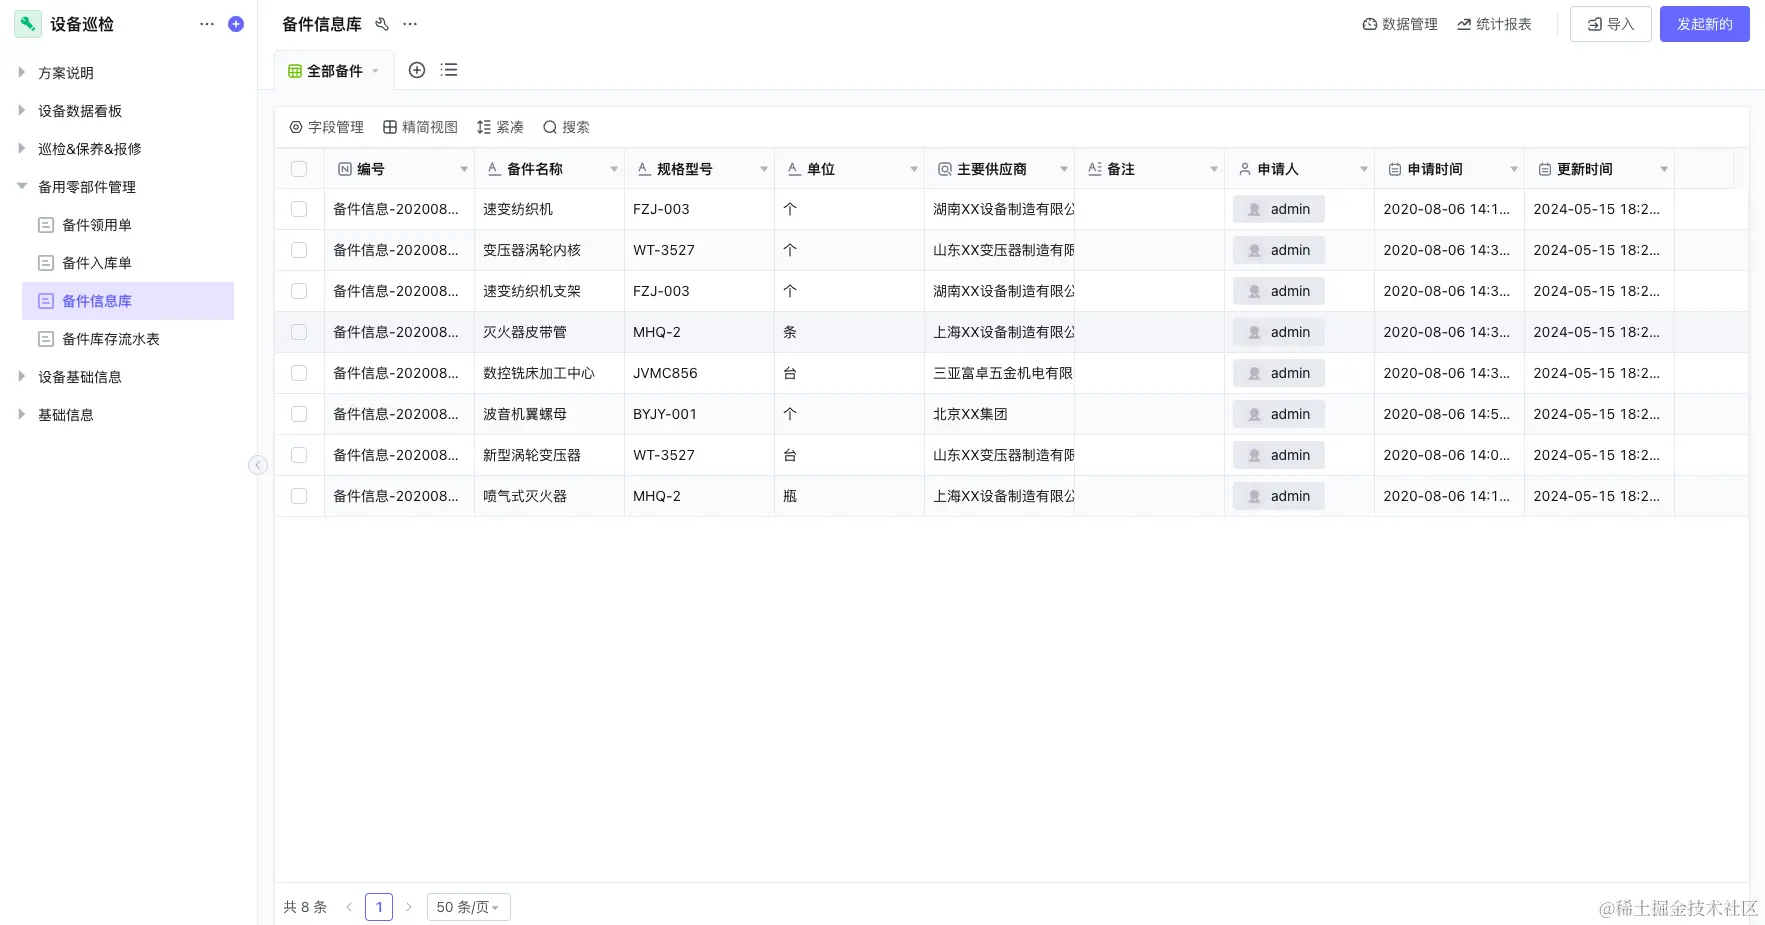Viewport: 1765px width, 925px height.
Task: Click 备件入库单 form icon in sidebar
Action: click(46, 263)
